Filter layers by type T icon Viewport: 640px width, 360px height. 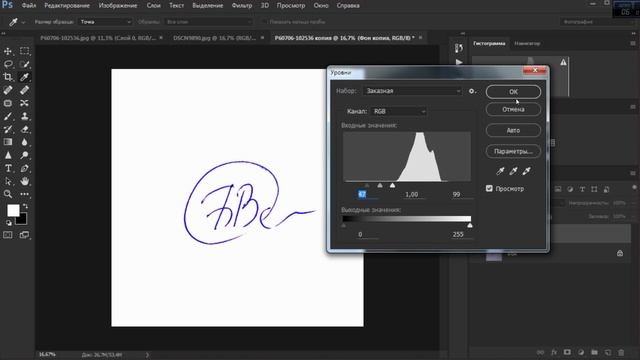pyautogui.click(x=582, y=189)
